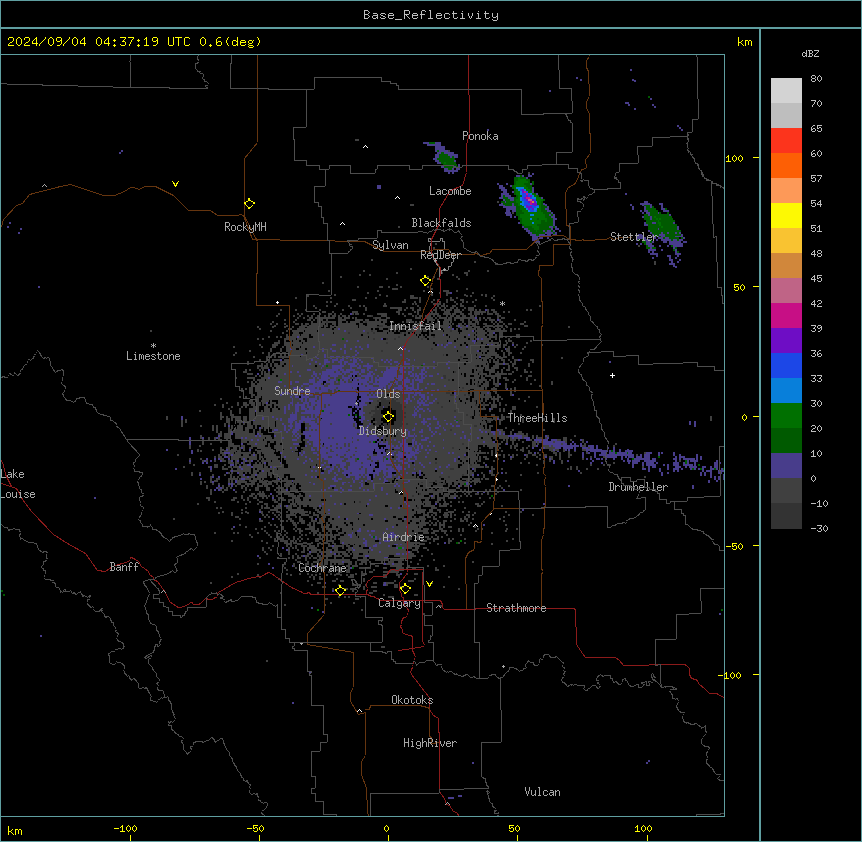Pick the darkest gray -30 to -10 swatch

(786, 516)
